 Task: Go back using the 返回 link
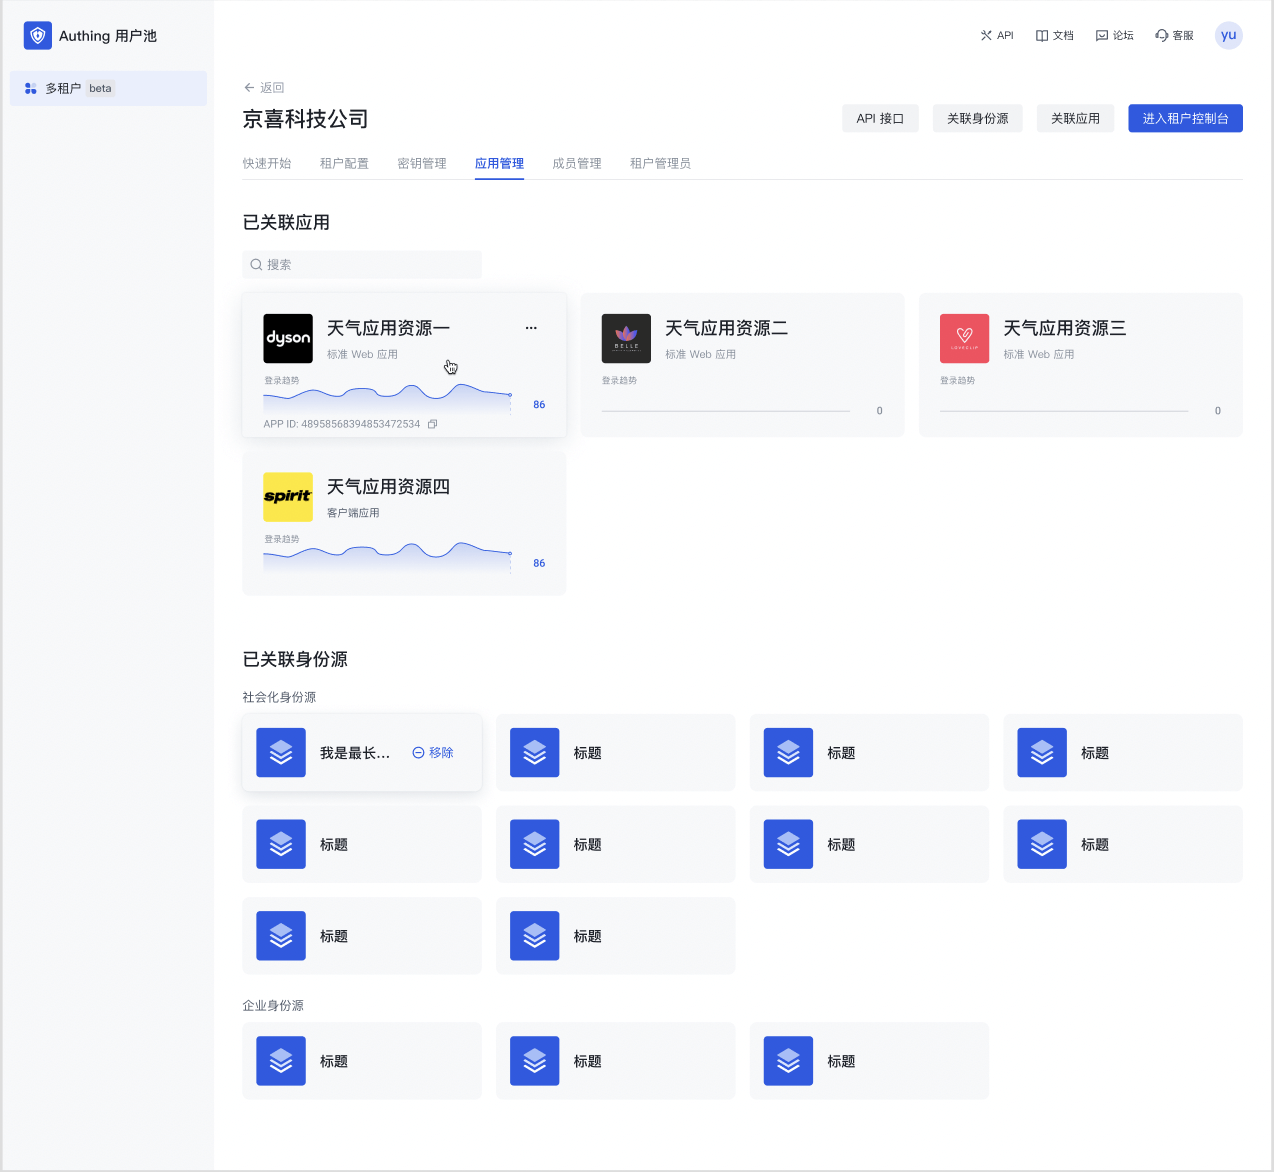pyautogui.click(x=264, y=88)
